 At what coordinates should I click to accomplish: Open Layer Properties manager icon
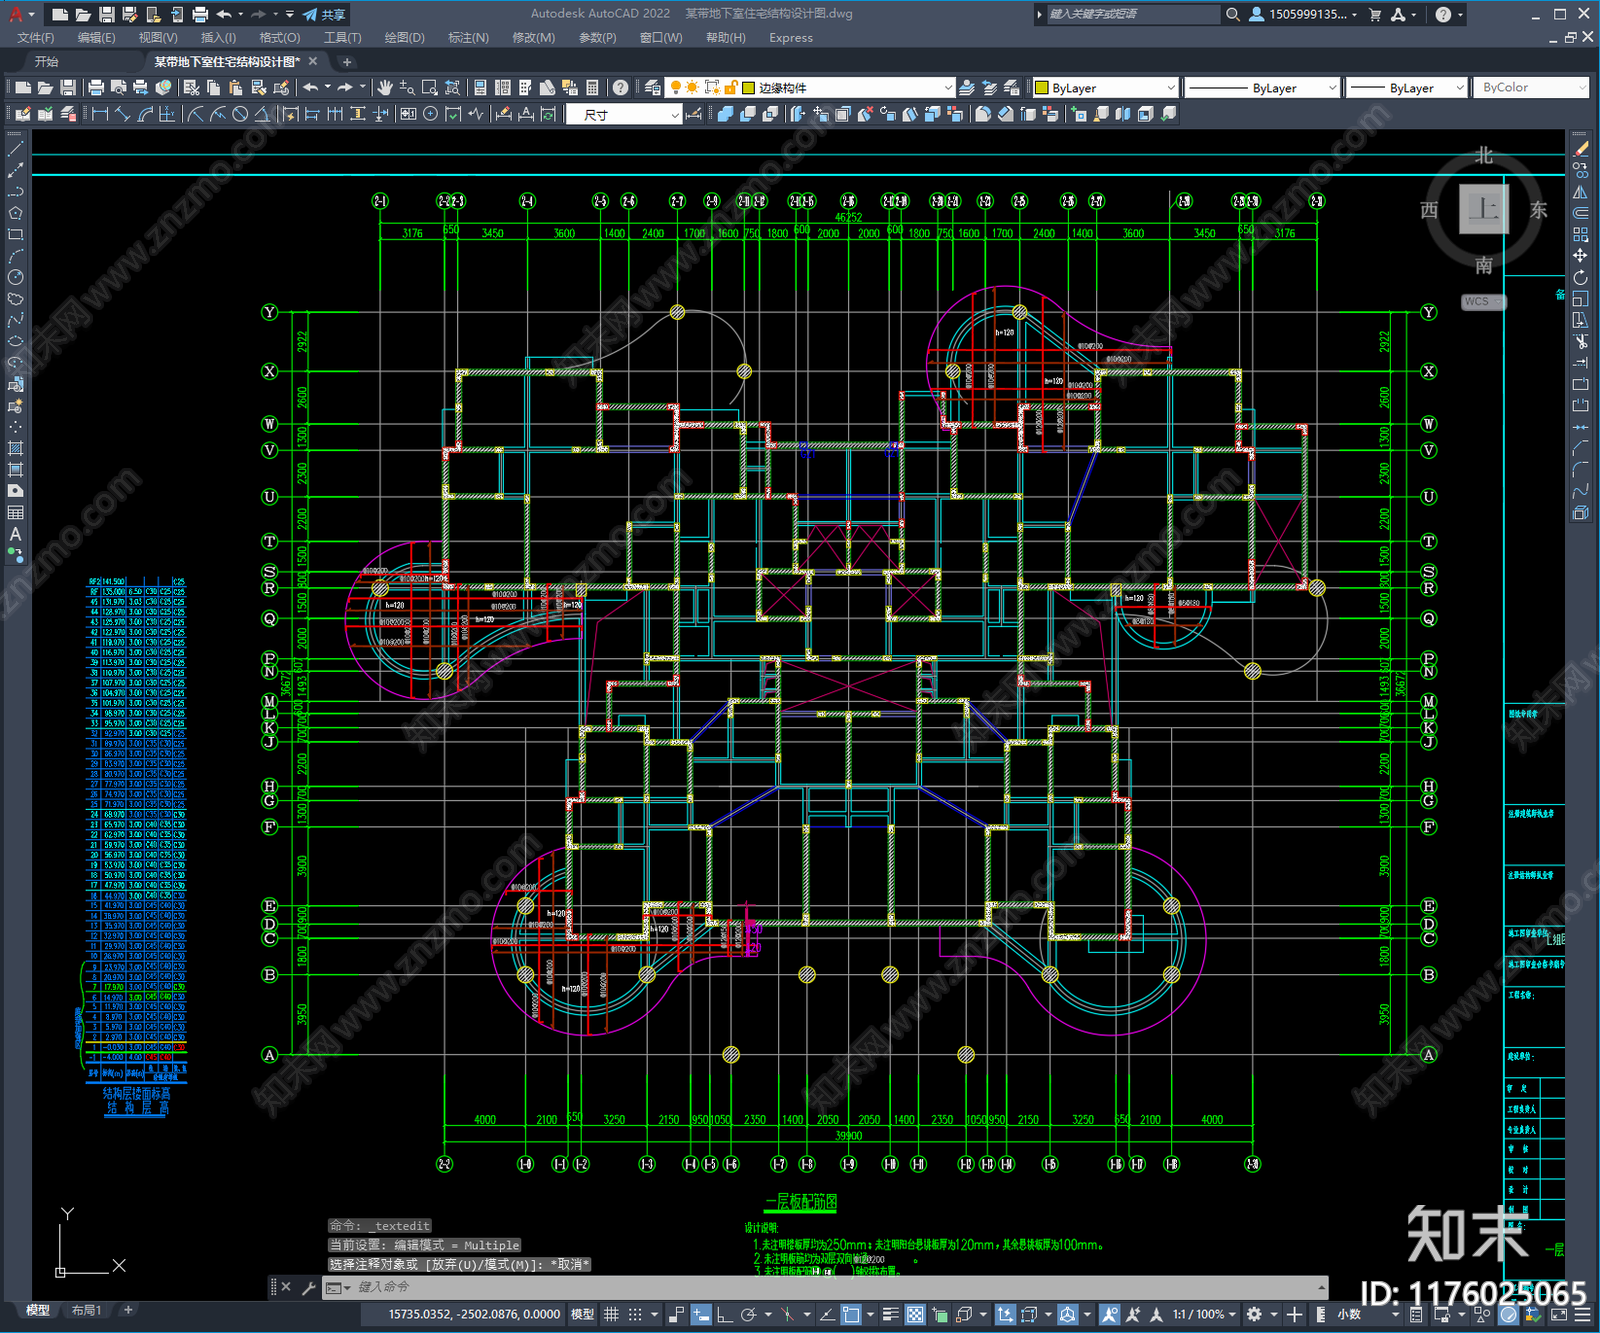(653, 88)
